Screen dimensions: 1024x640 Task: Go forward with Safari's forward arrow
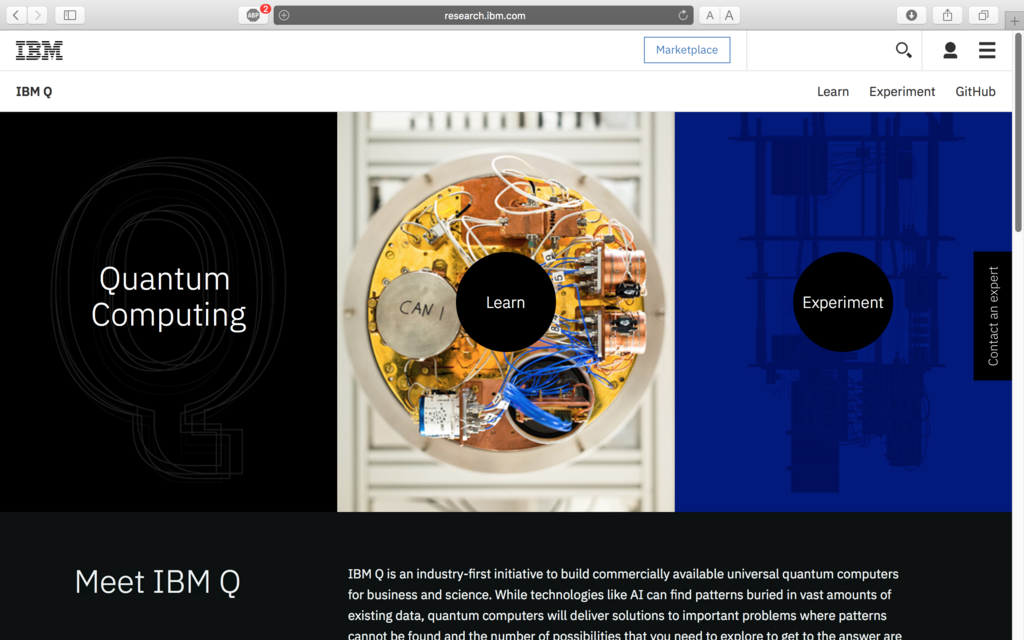pyautogui.click(x=37, y=15)
